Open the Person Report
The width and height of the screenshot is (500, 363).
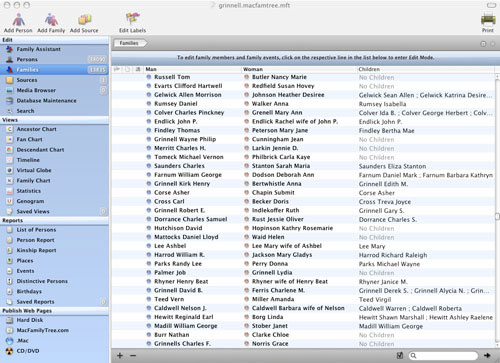click(54, 240)
